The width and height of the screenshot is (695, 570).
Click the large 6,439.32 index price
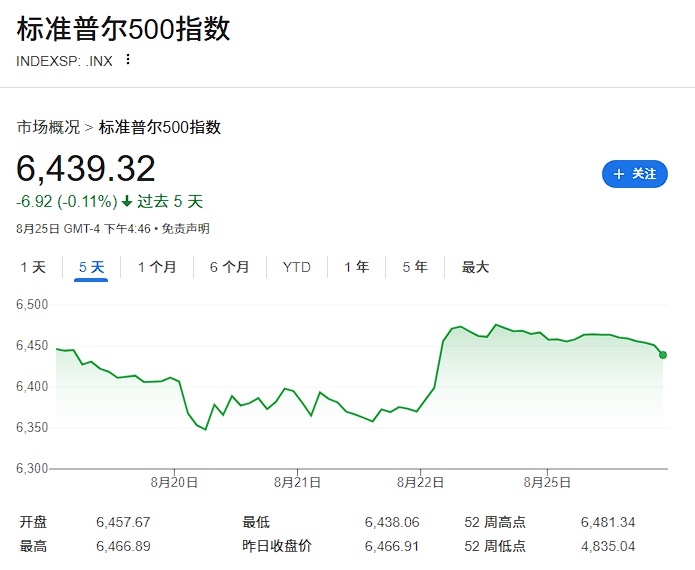(86, 169)
